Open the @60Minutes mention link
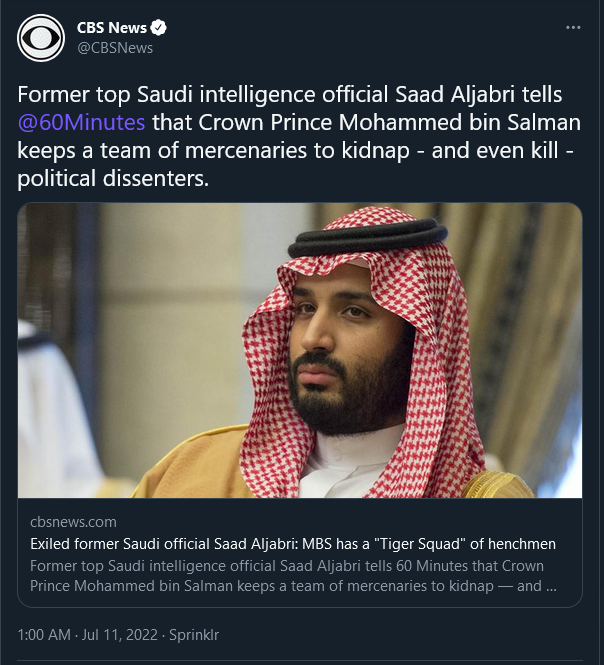The image size is (604, 665). click(82, 123)
